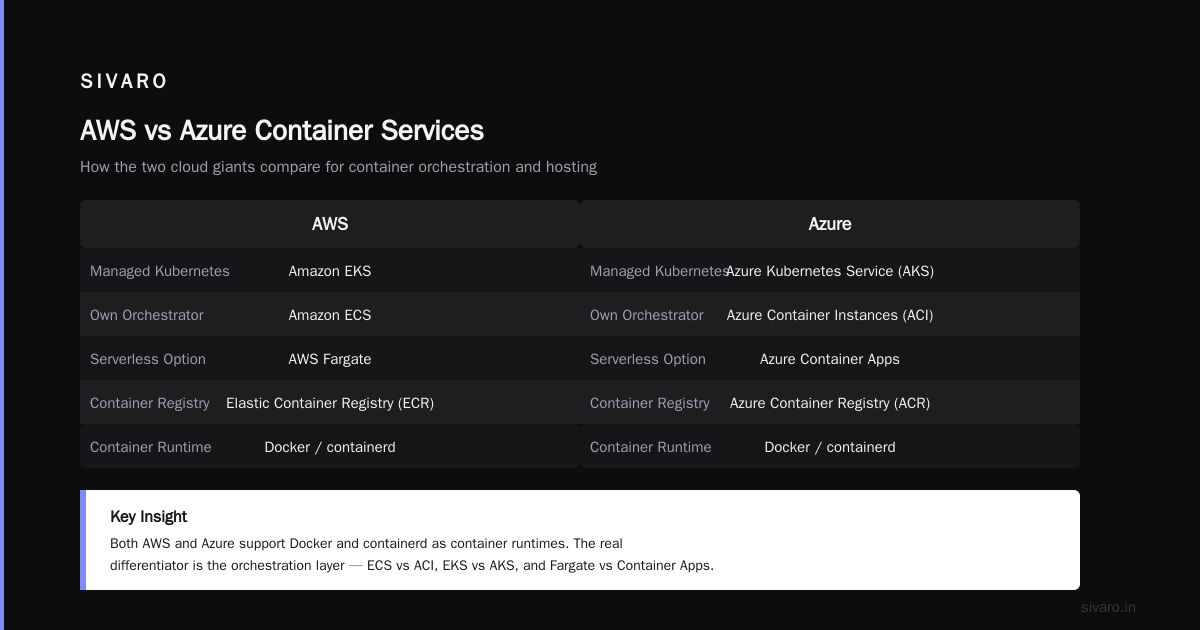1200x630 pixels.
Task: Click Container Runtime label in AWS column
Action: (151, 447)
